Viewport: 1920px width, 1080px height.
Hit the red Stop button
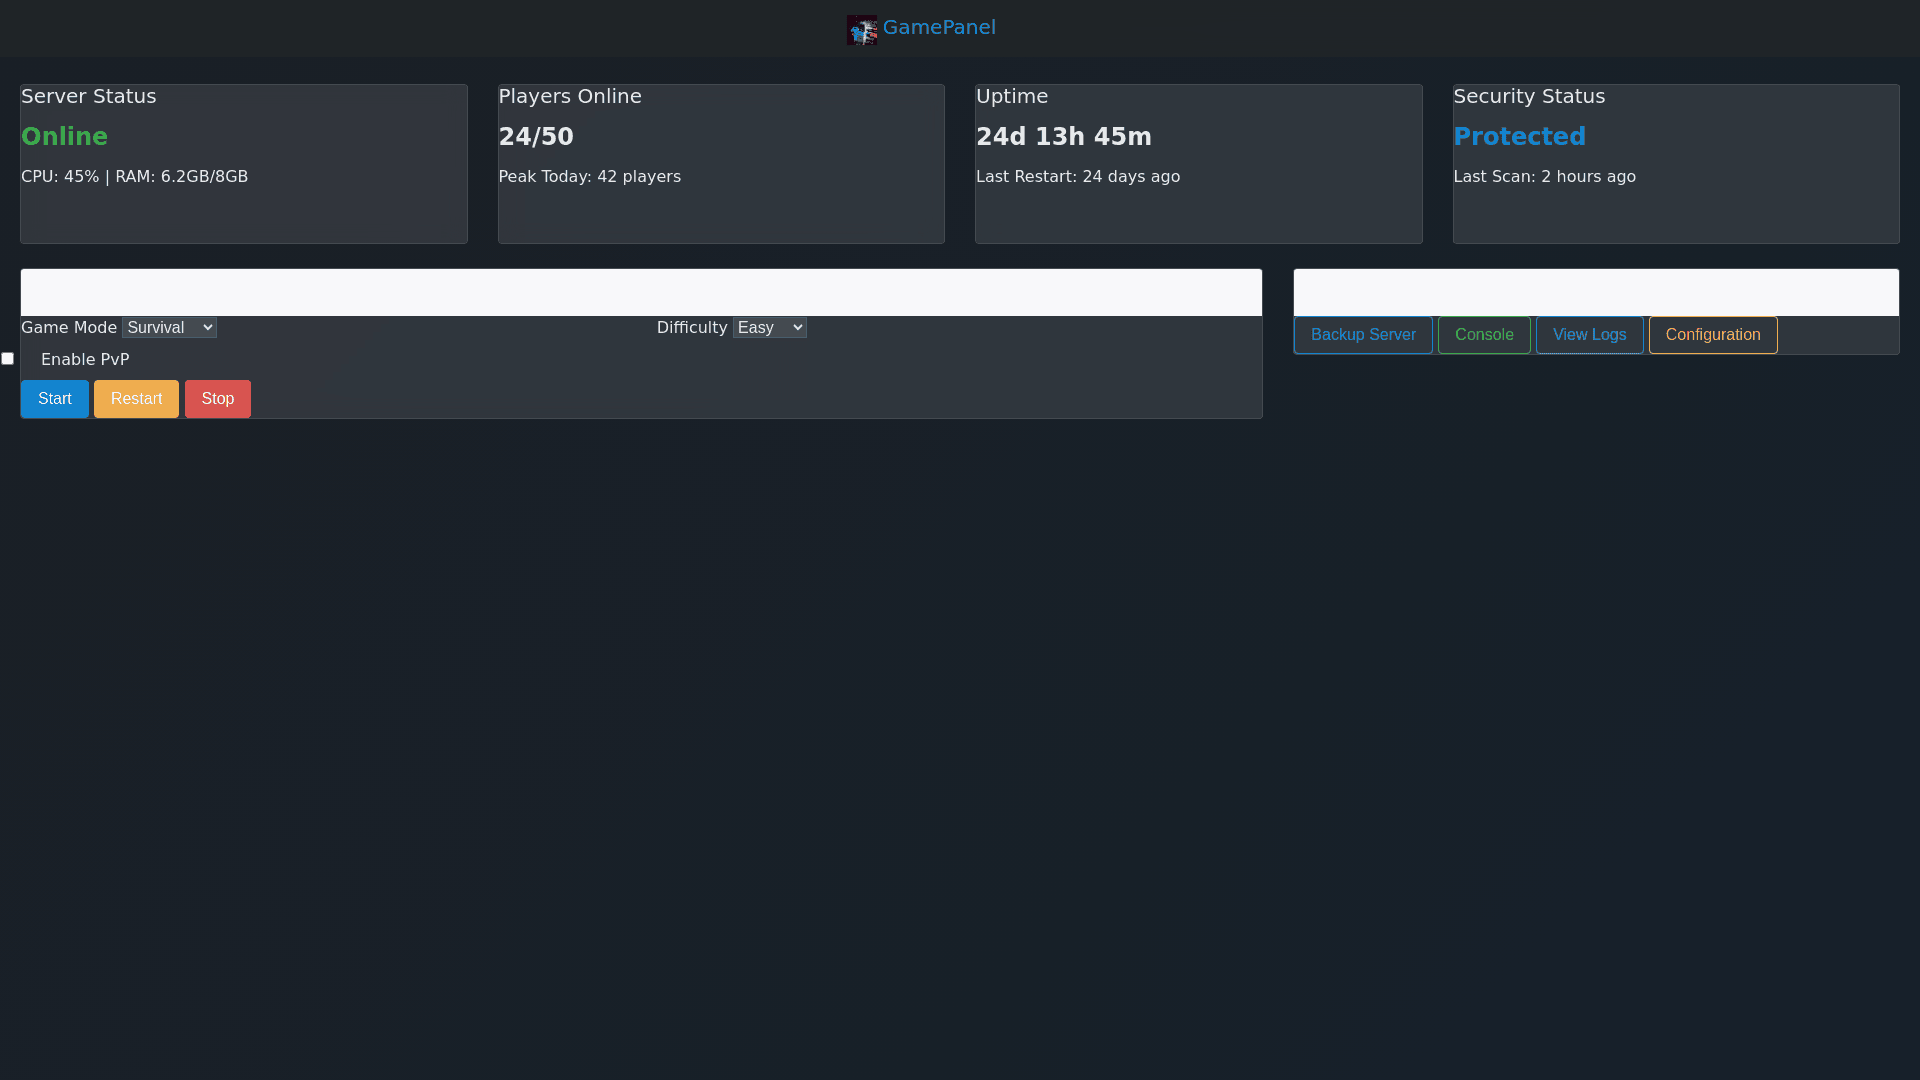(217, 399)
